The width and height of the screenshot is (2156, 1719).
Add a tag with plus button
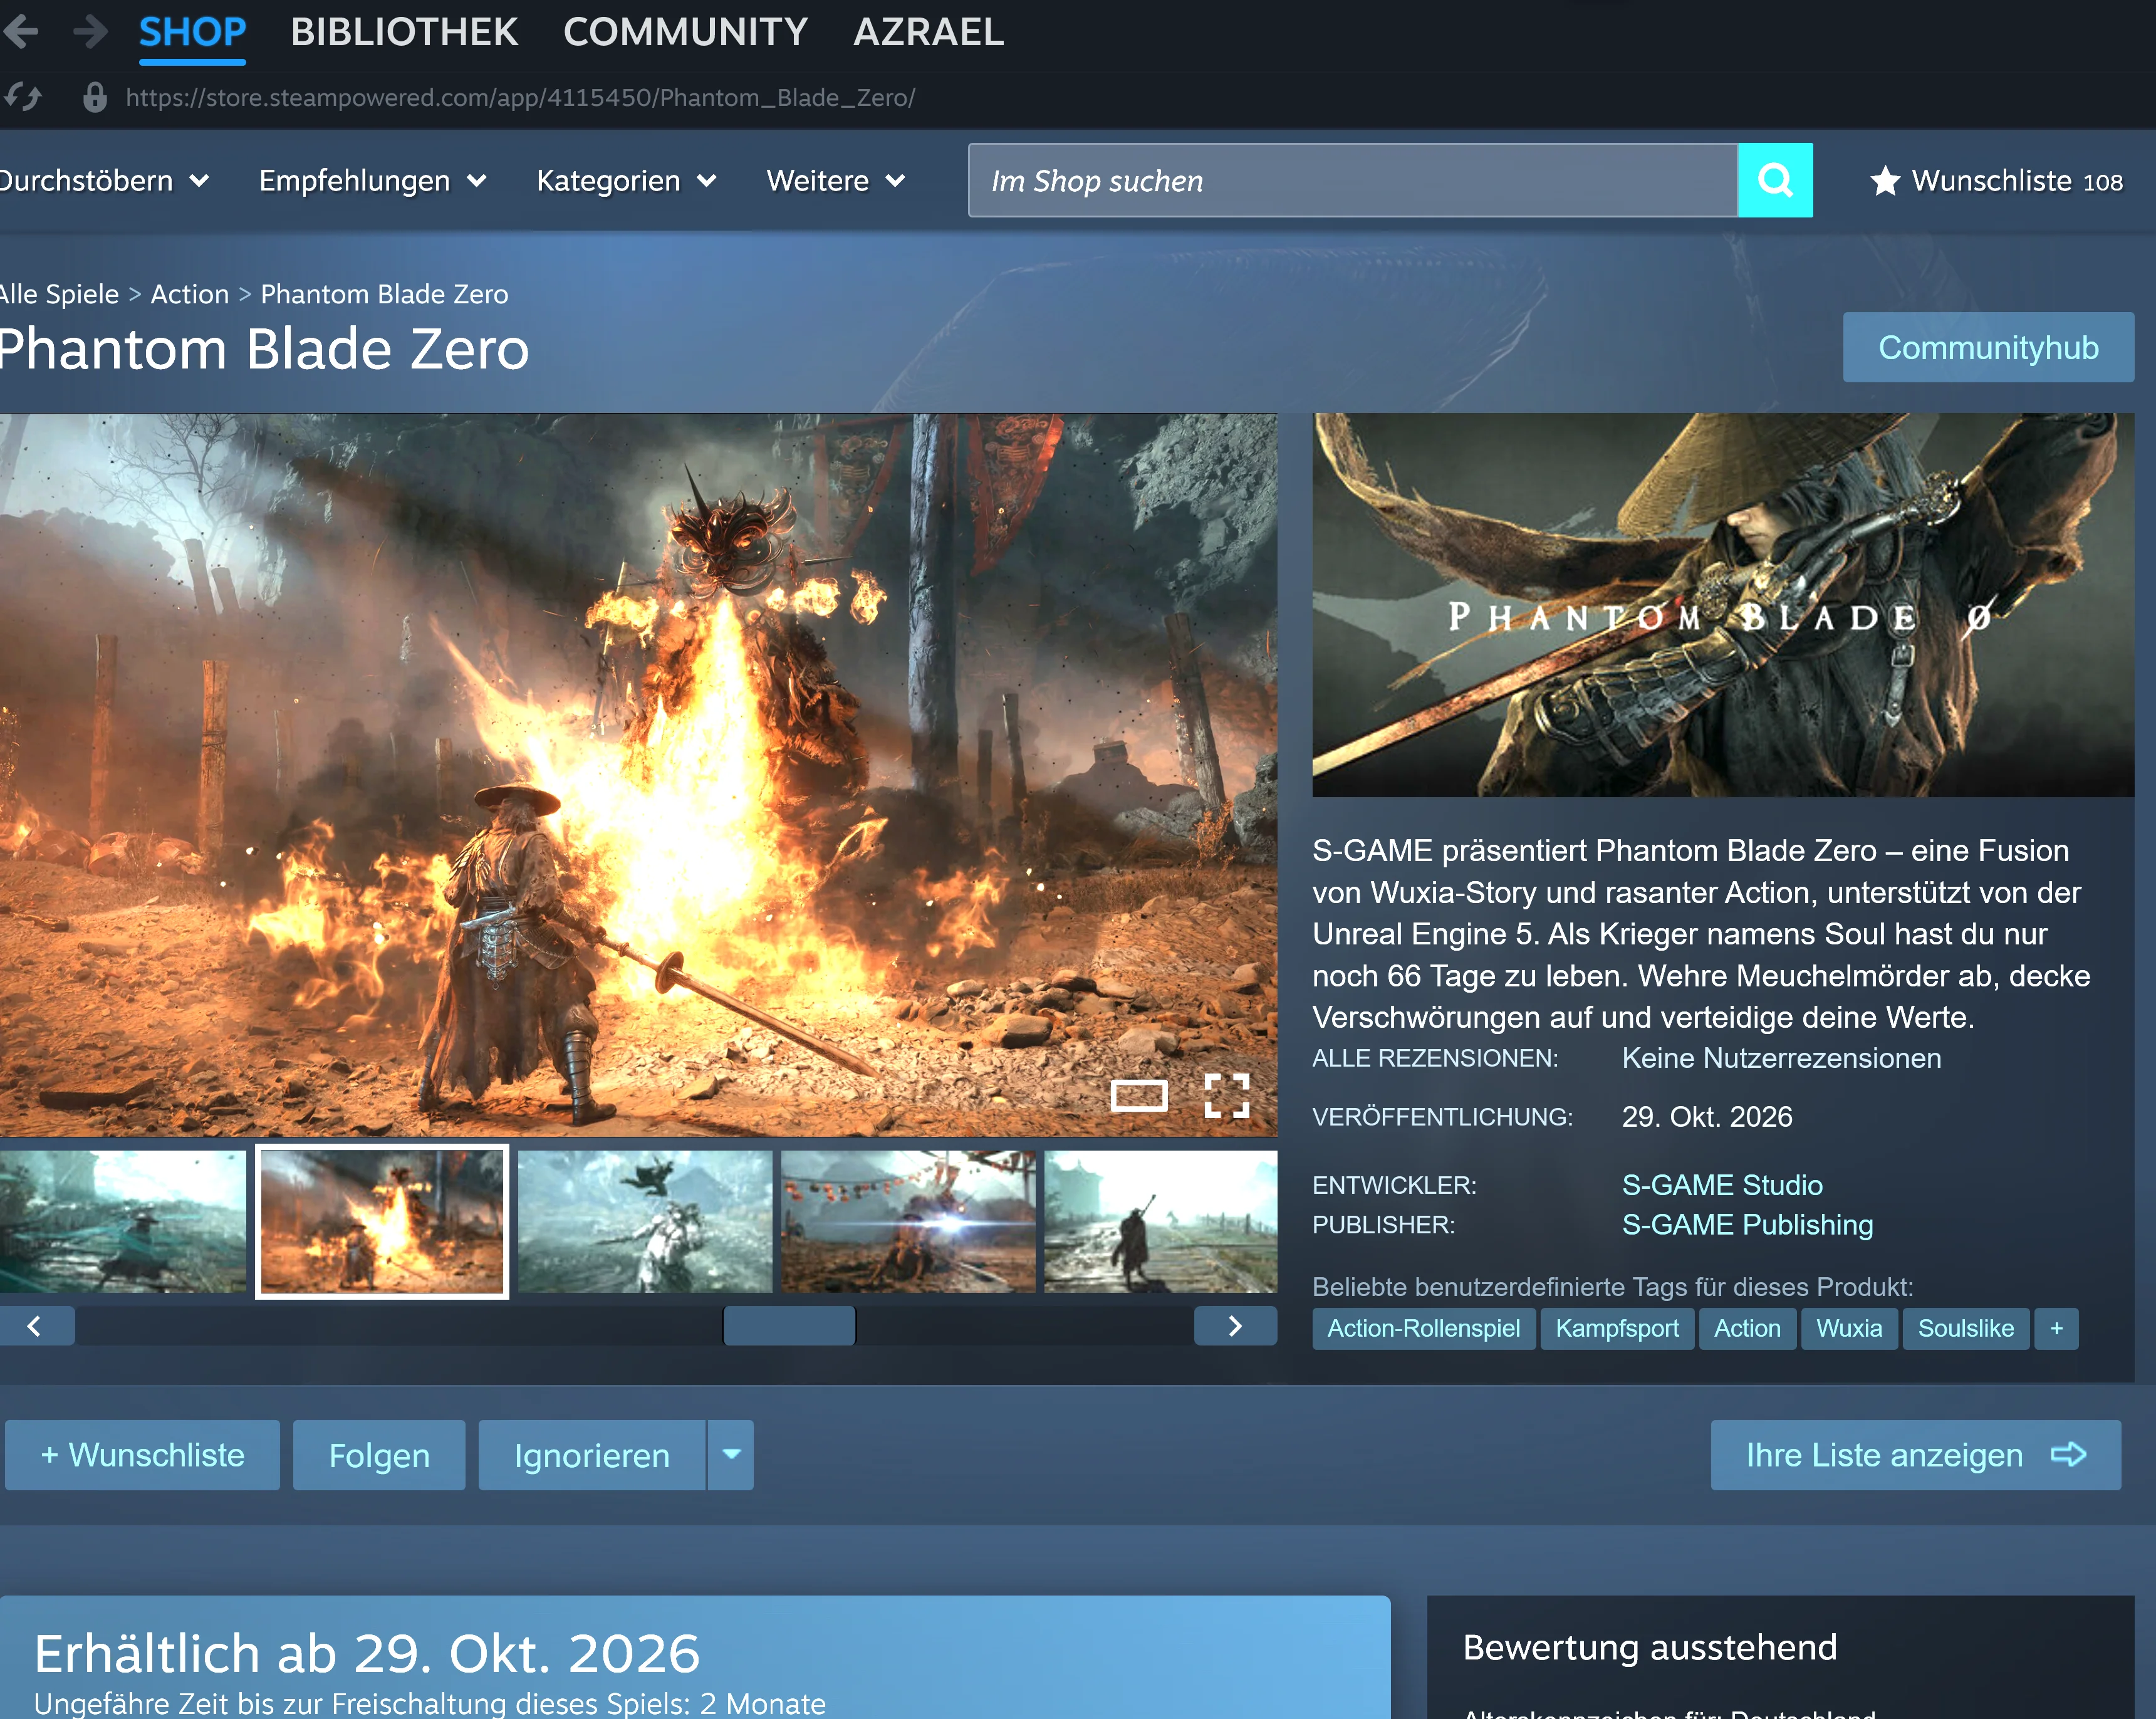point(2056,1328)
